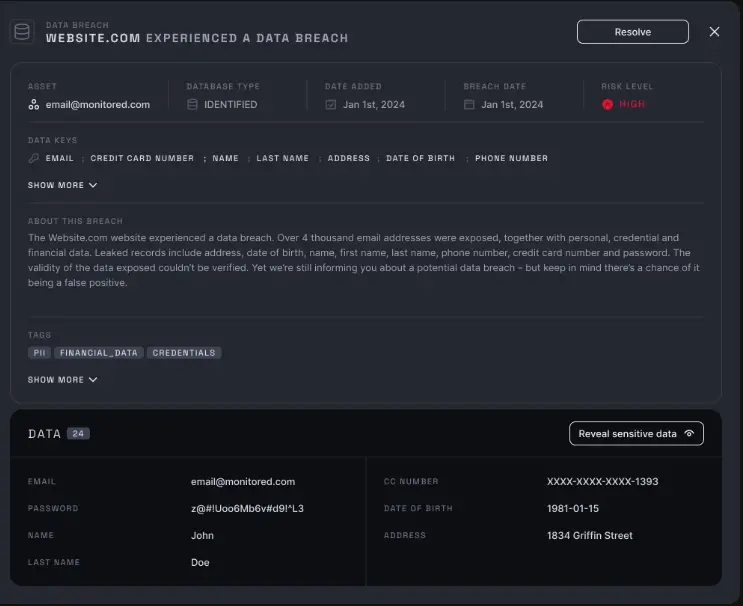
Task: Reveal sensitive data with the eye button
Action: click(x=636, y=434)
